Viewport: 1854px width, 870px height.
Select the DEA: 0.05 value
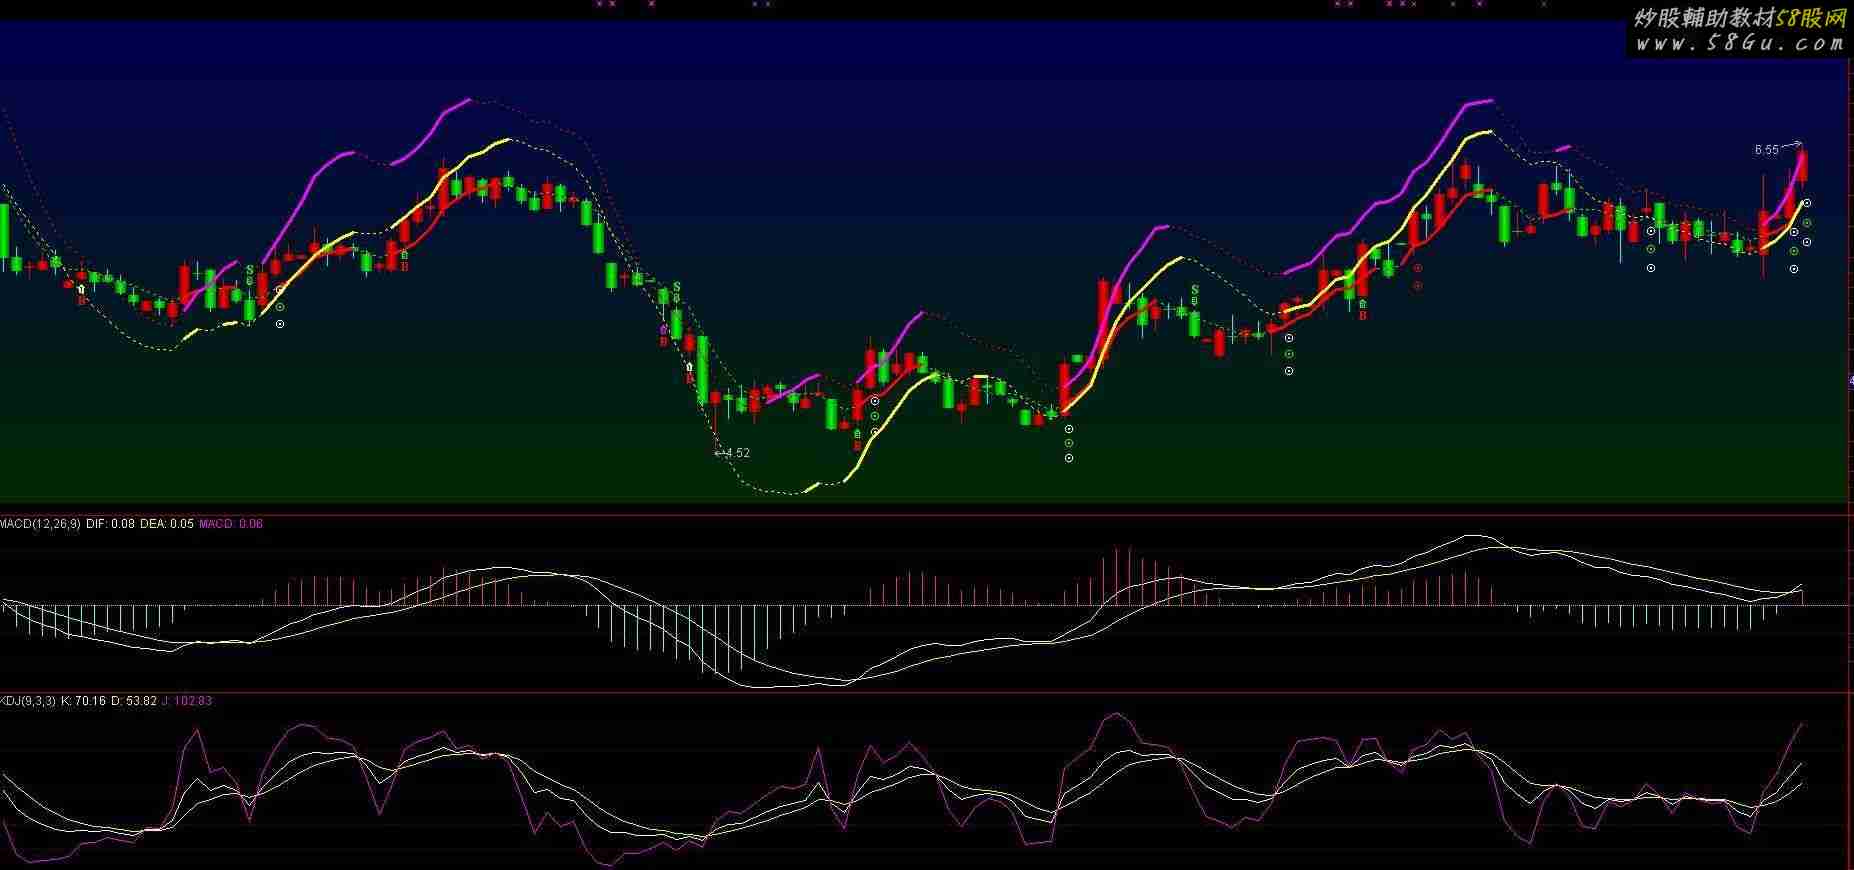click(167, 523)
